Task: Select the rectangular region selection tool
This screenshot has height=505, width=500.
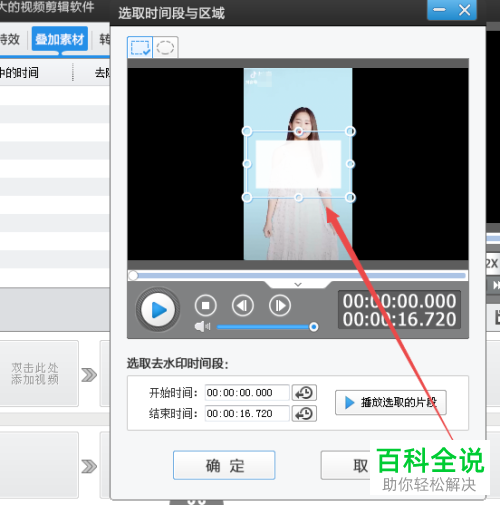Action: click(140, 47)
